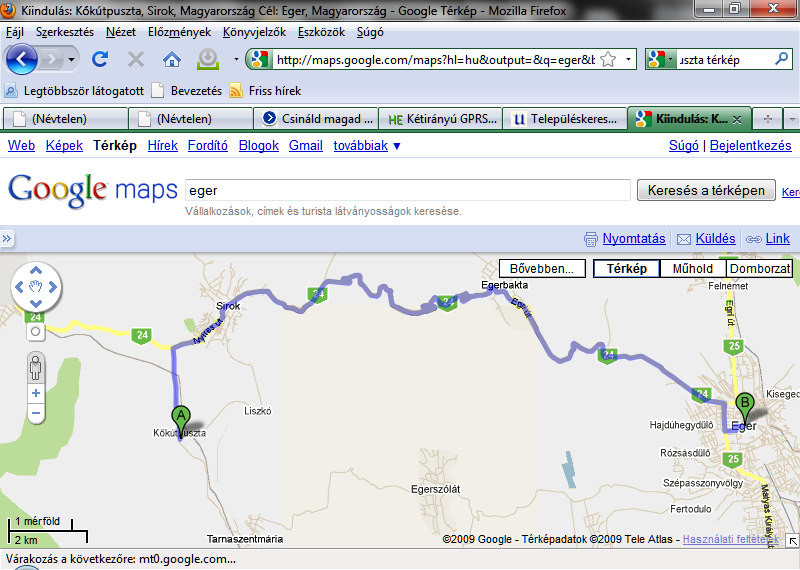Select Térkép map view

coord(627,268)
